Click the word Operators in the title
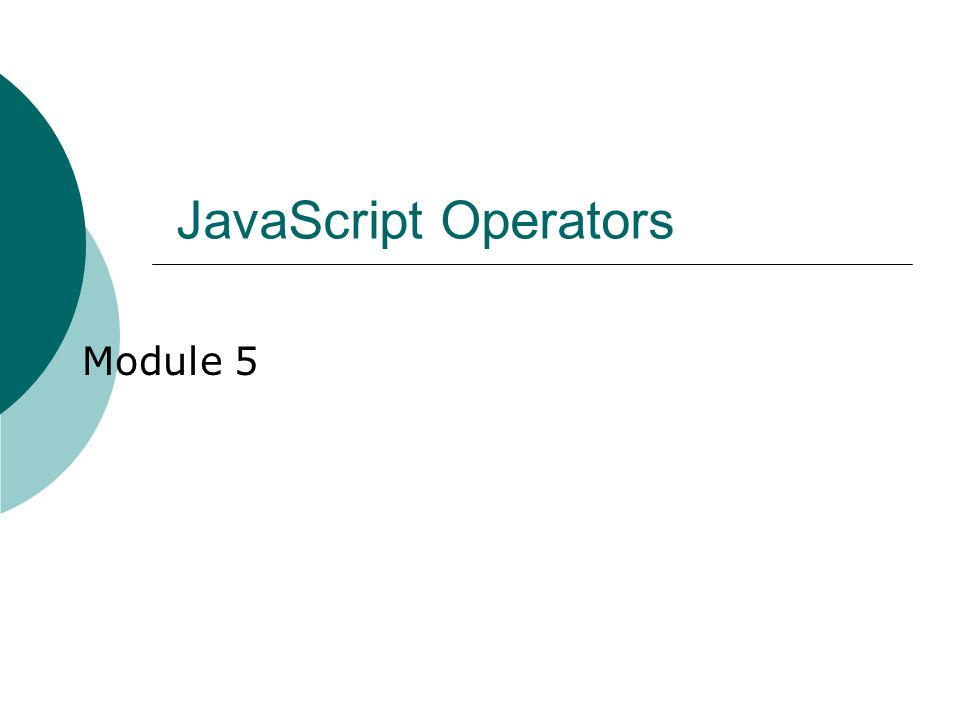960x720 pixels. pos(557,220)
